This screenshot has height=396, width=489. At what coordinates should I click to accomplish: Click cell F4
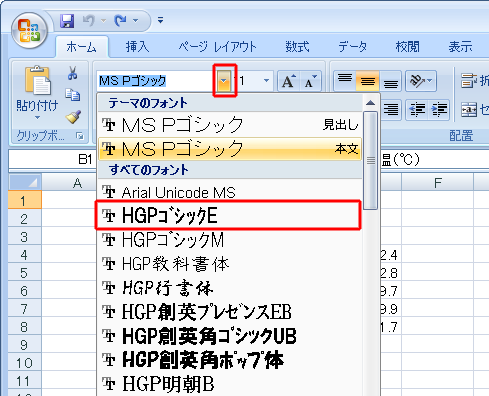click(x=437, y=255)
